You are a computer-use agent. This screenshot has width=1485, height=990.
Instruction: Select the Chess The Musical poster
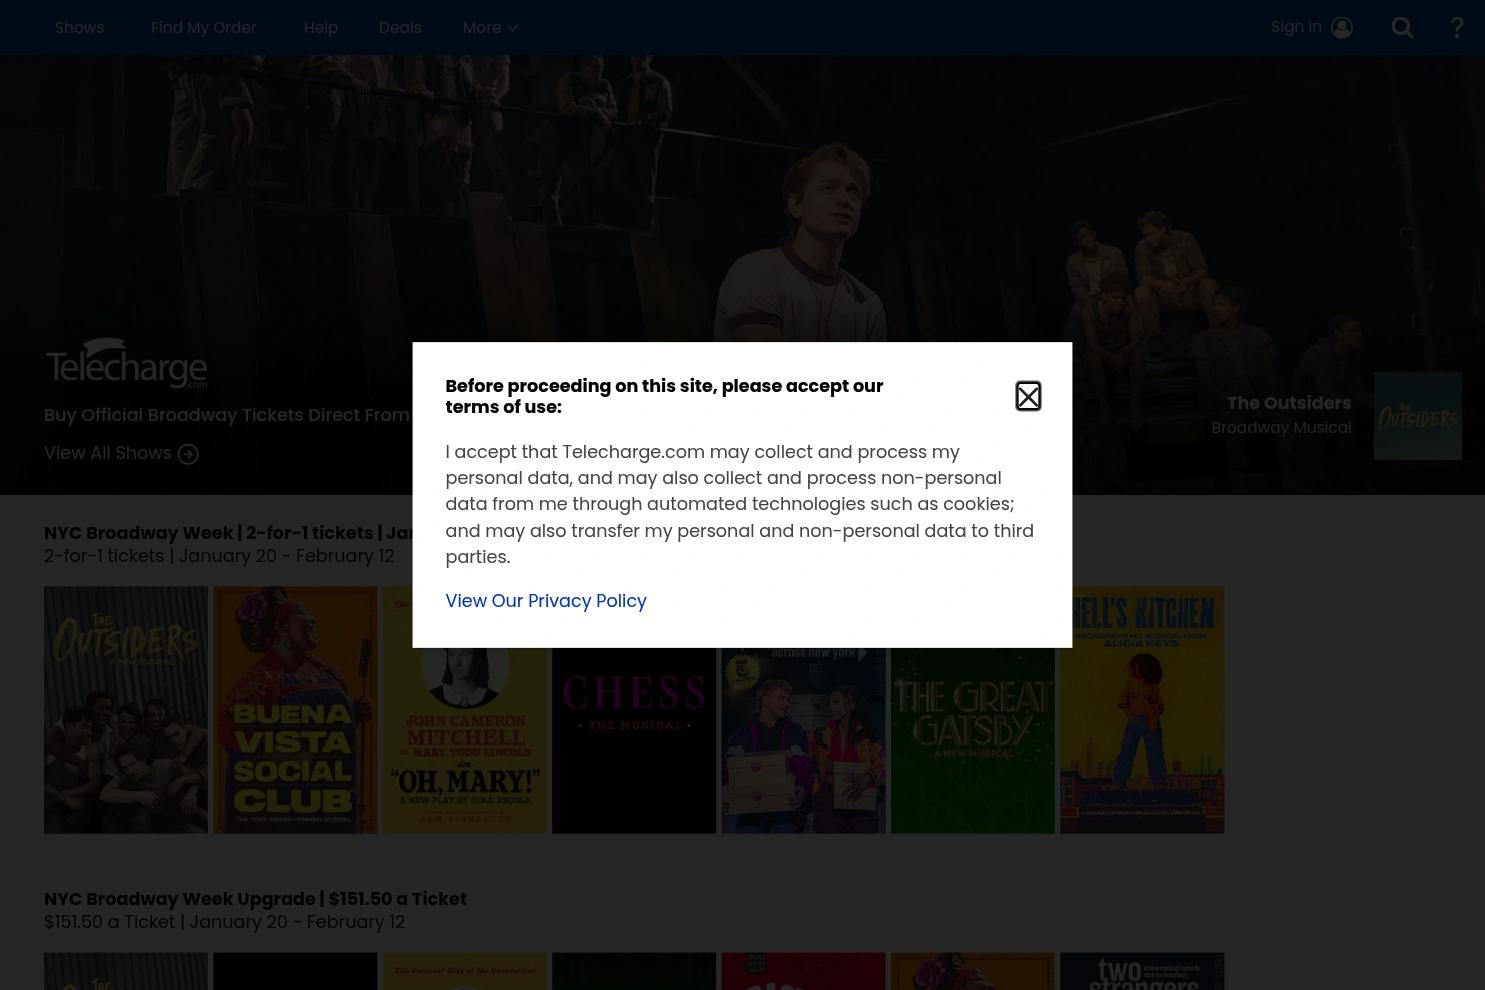tap(634, 740)
